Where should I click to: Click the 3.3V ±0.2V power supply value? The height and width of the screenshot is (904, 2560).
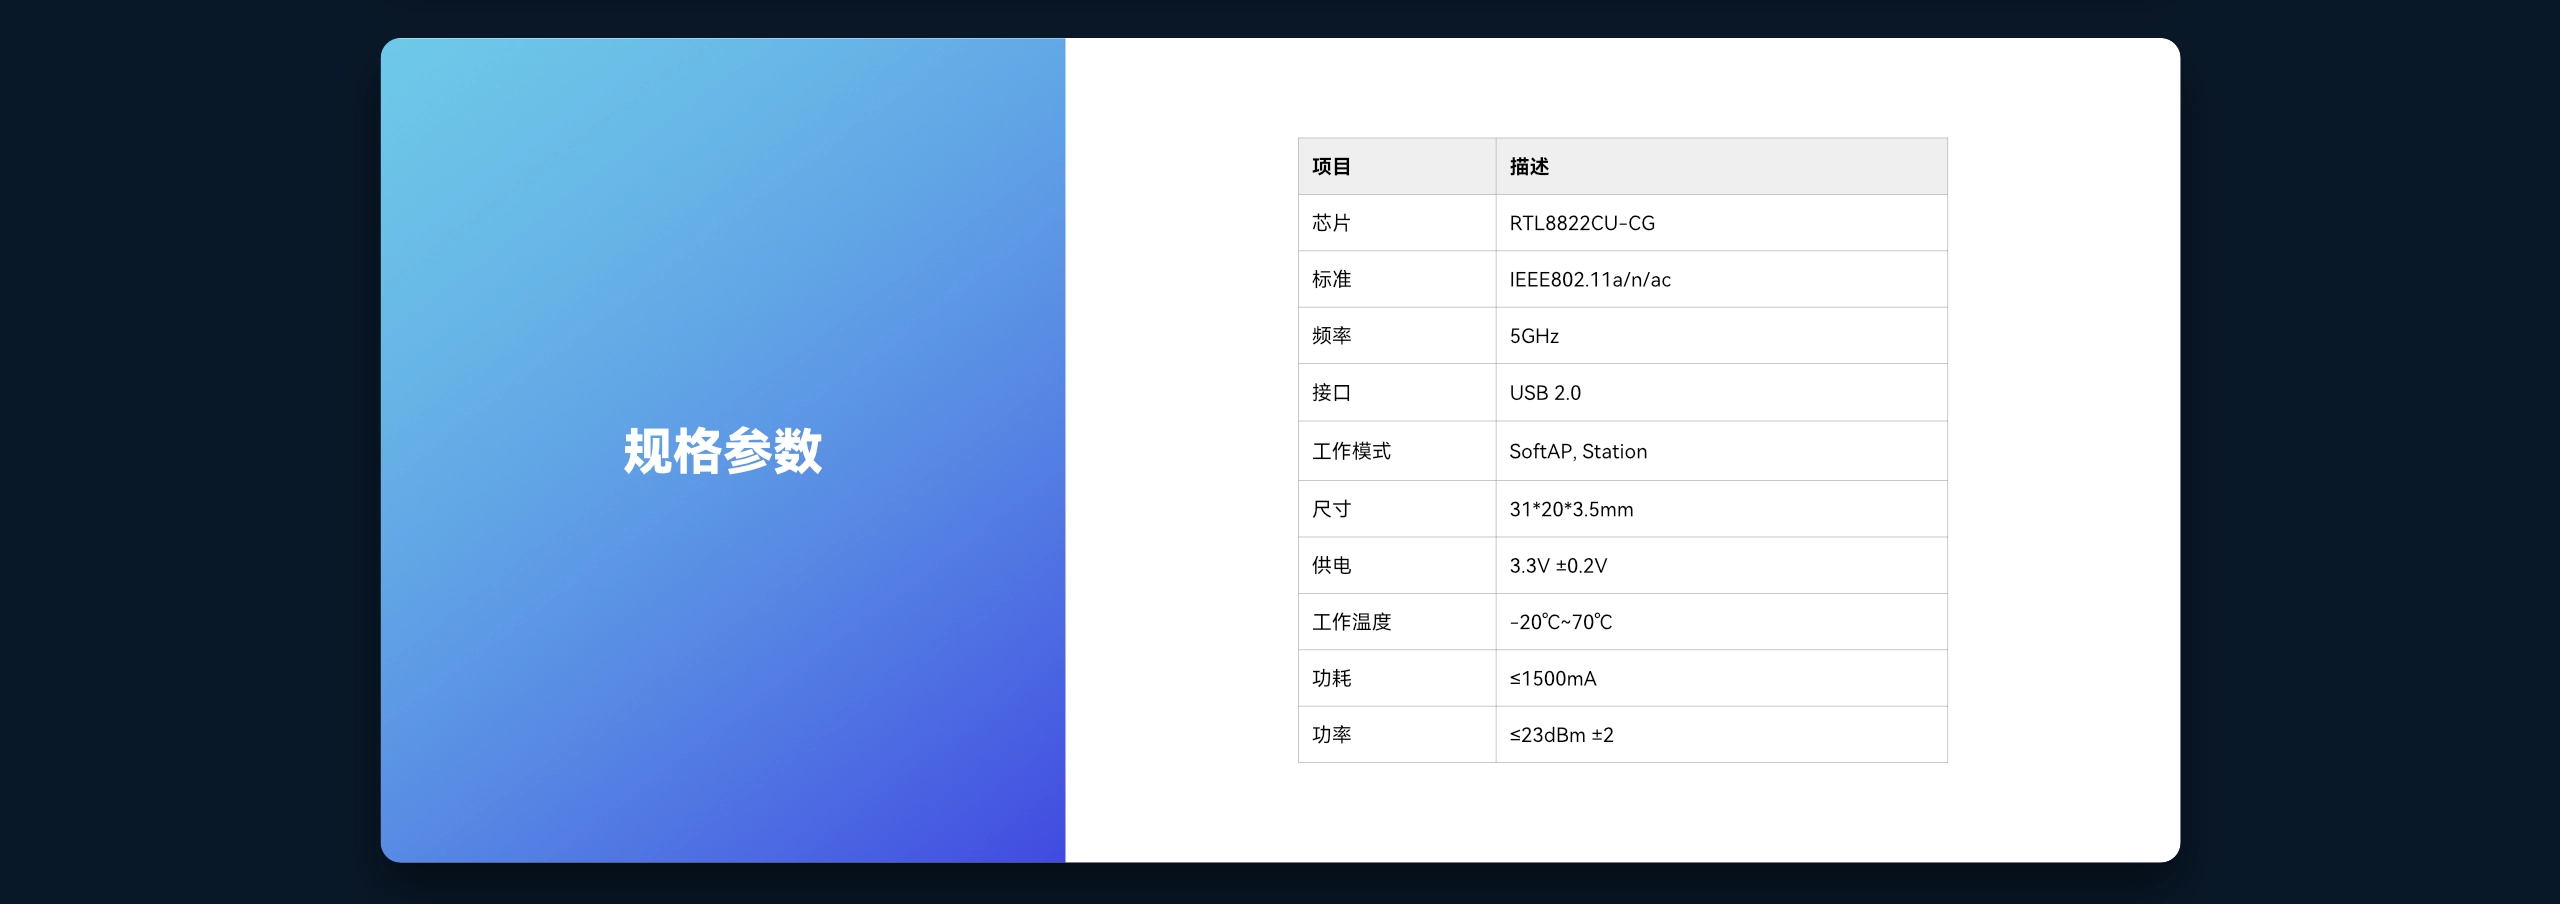point(1558,565)
